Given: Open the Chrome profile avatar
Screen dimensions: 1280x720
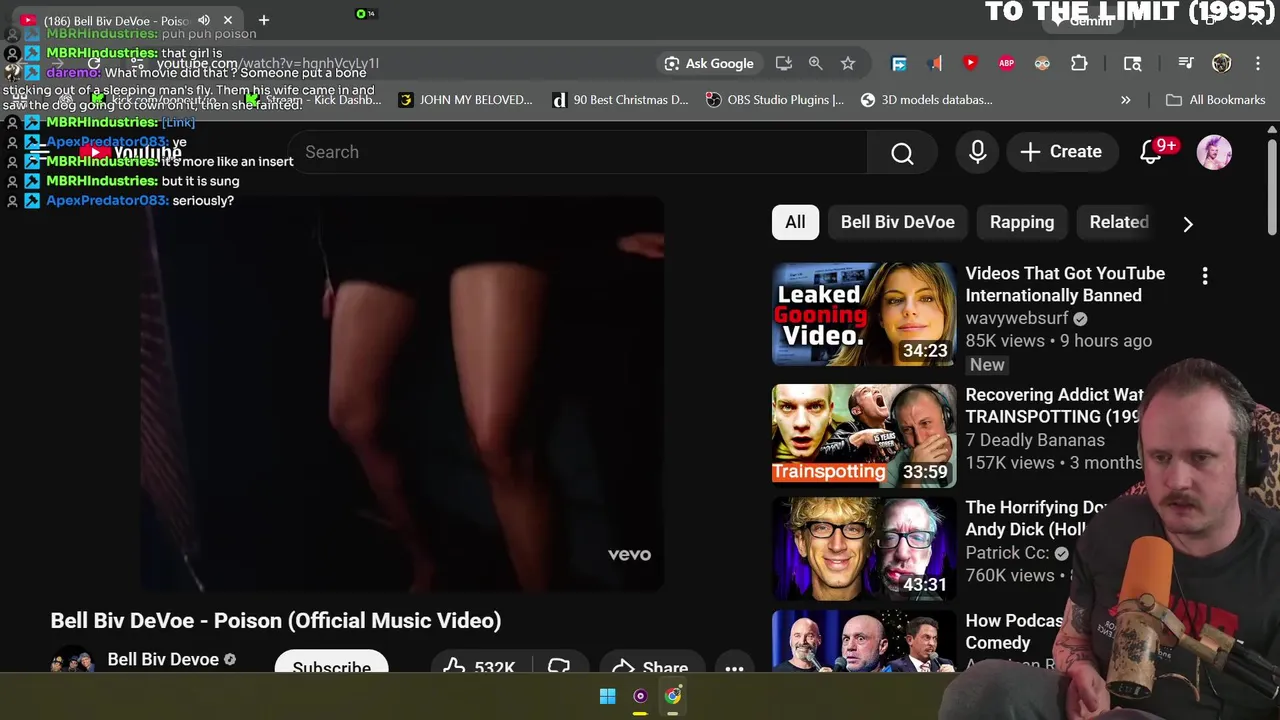Looking at the screenshot, I should tap(1221, 63).
